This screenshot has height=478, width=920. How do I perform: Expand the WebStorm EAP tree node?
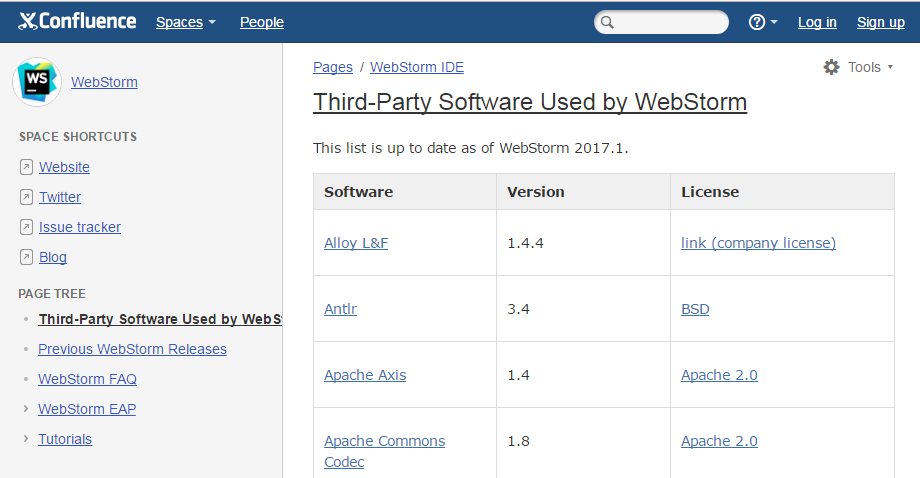[26, 409]
